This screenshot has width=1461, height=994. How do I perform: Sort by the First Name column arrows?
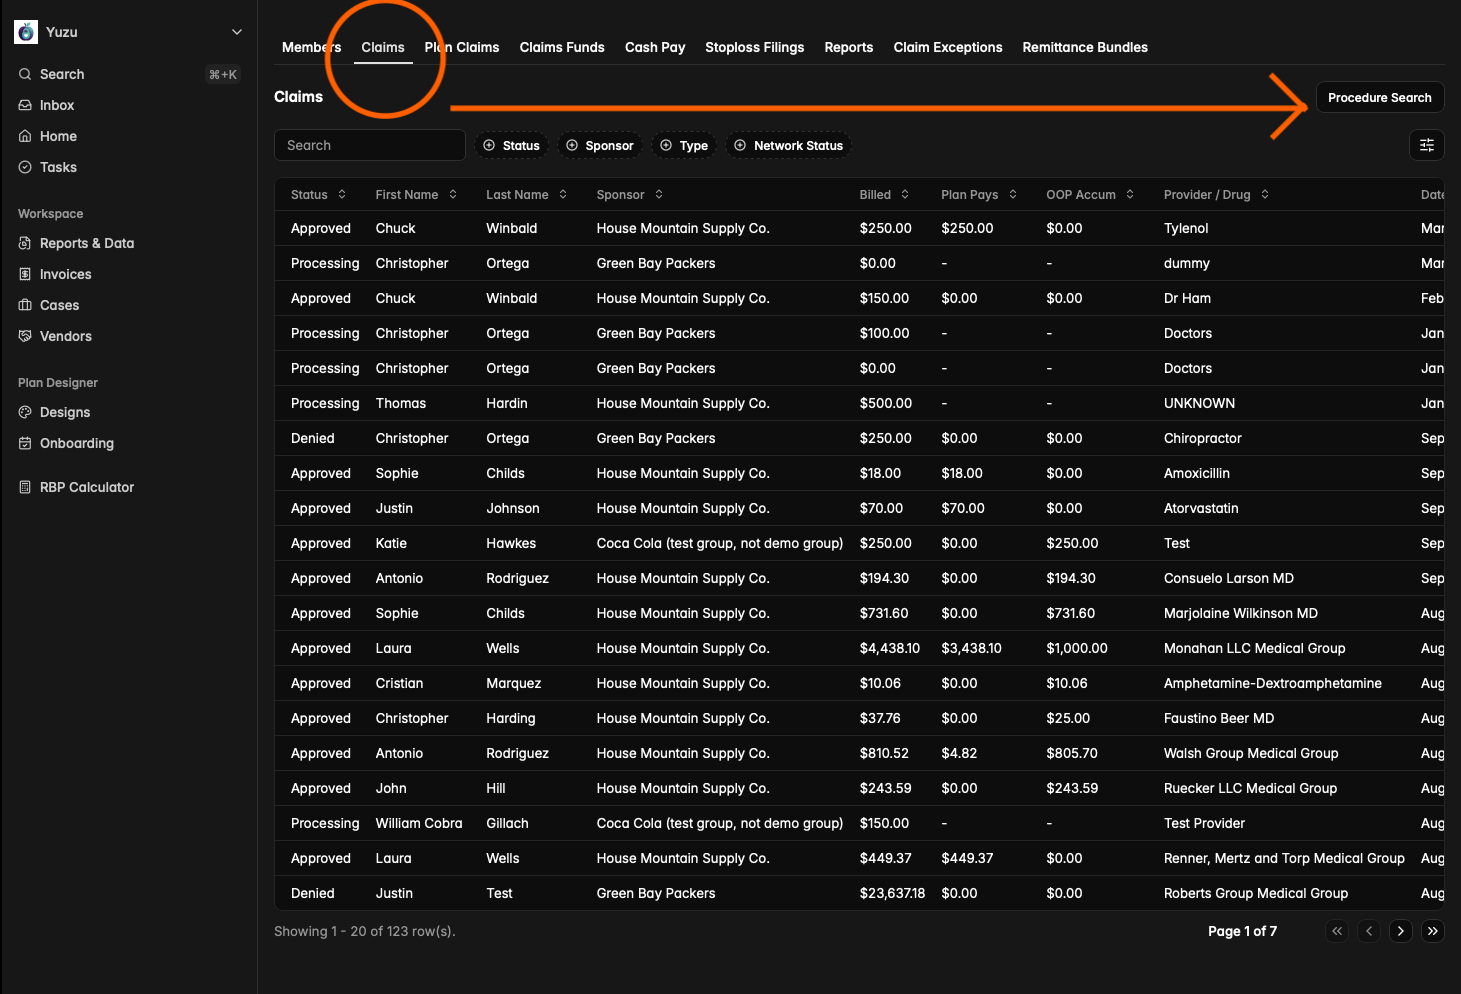[x=453, y=194]
